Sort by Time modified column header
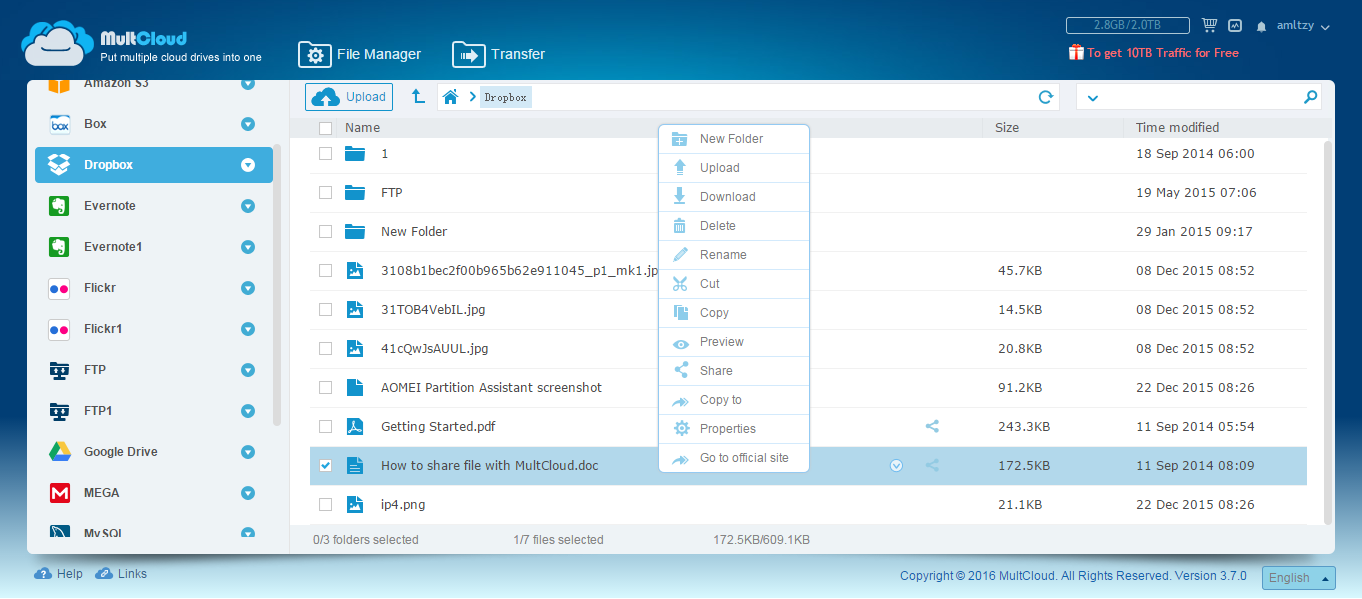Image resolution: width=1362 pixels, height=599 pixels. tap(1177, 128)
